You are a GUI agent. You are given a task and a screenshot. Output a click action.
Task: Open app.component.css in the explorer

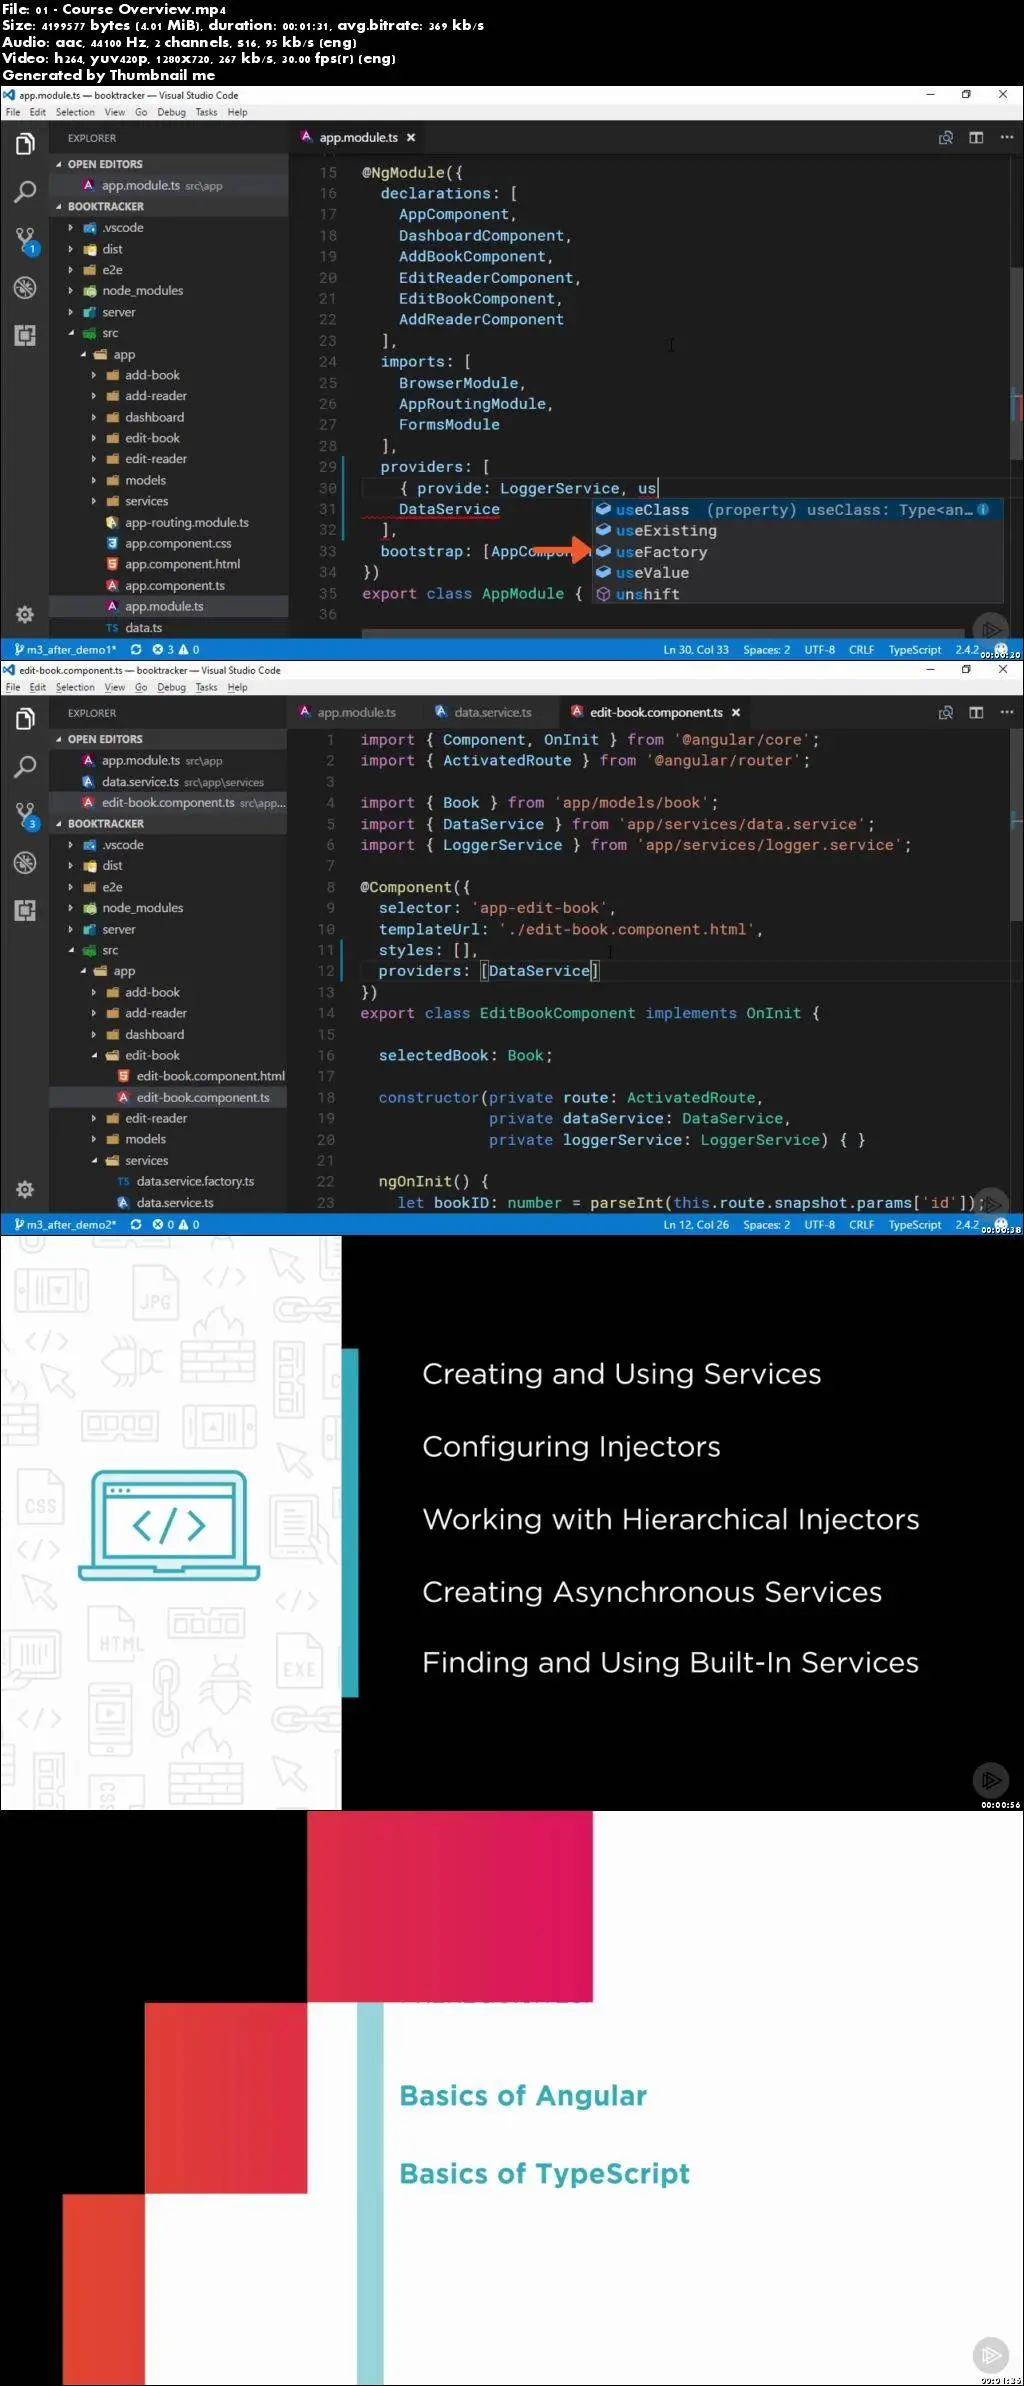tap(178, 544)
